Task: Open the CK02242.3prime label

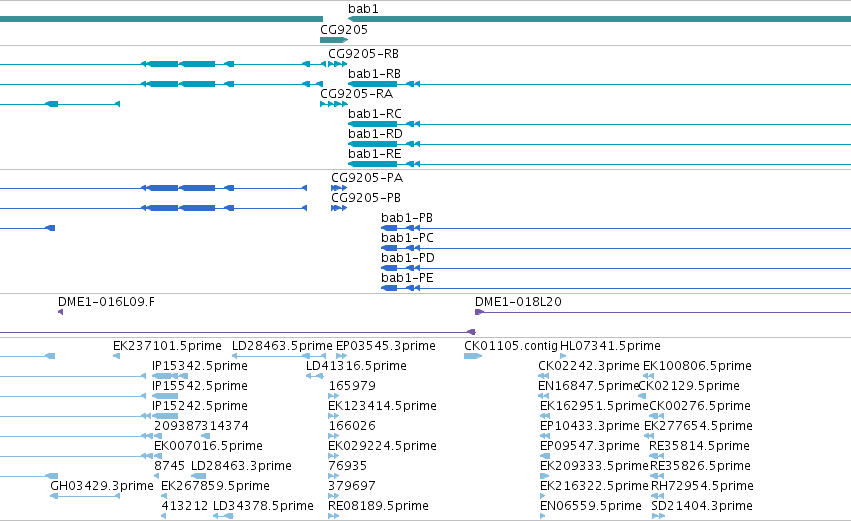Action: coord(589,366)
